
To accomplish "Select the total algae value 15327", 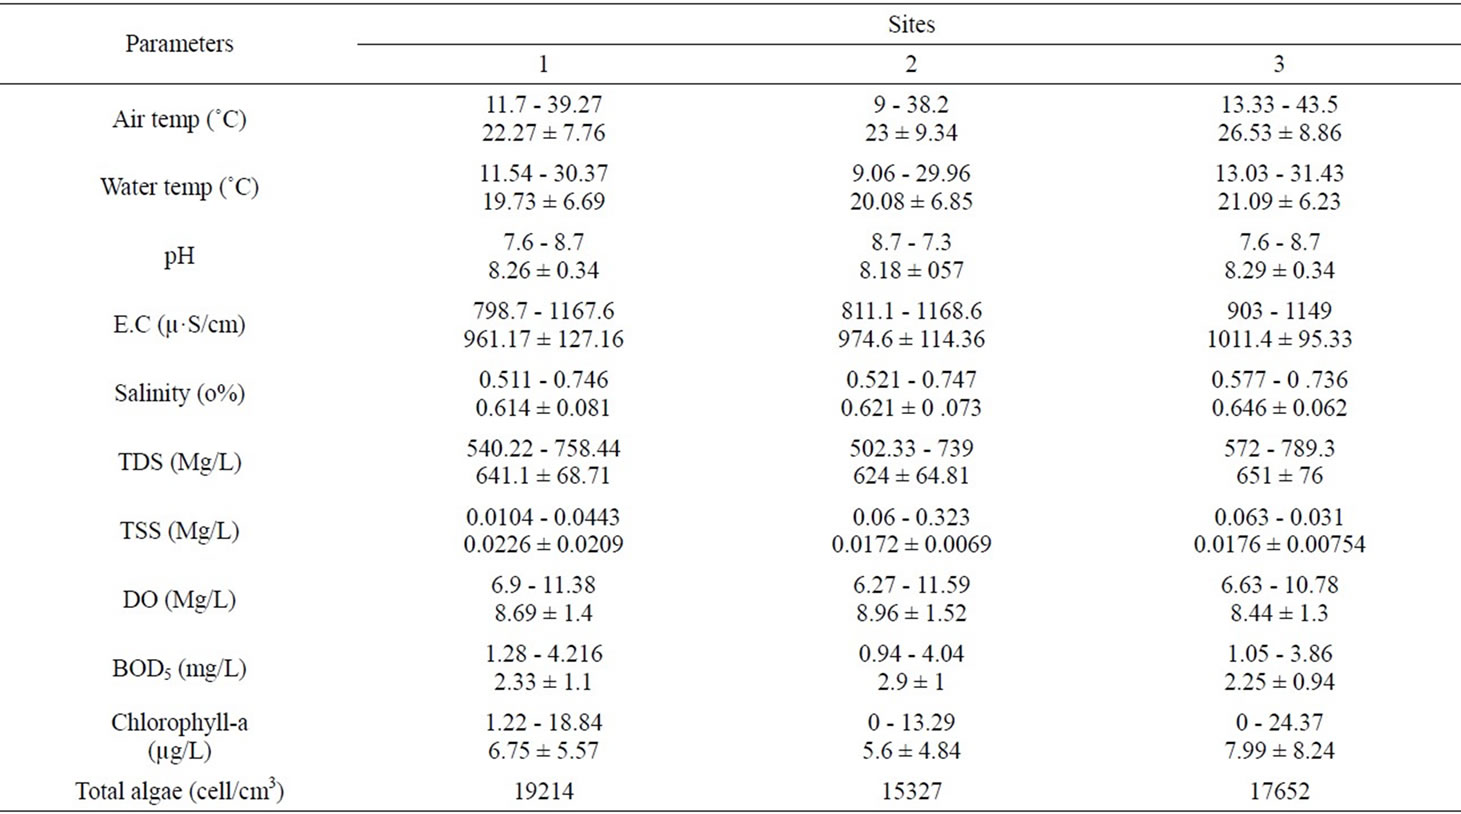I will [x=911, y=791].
